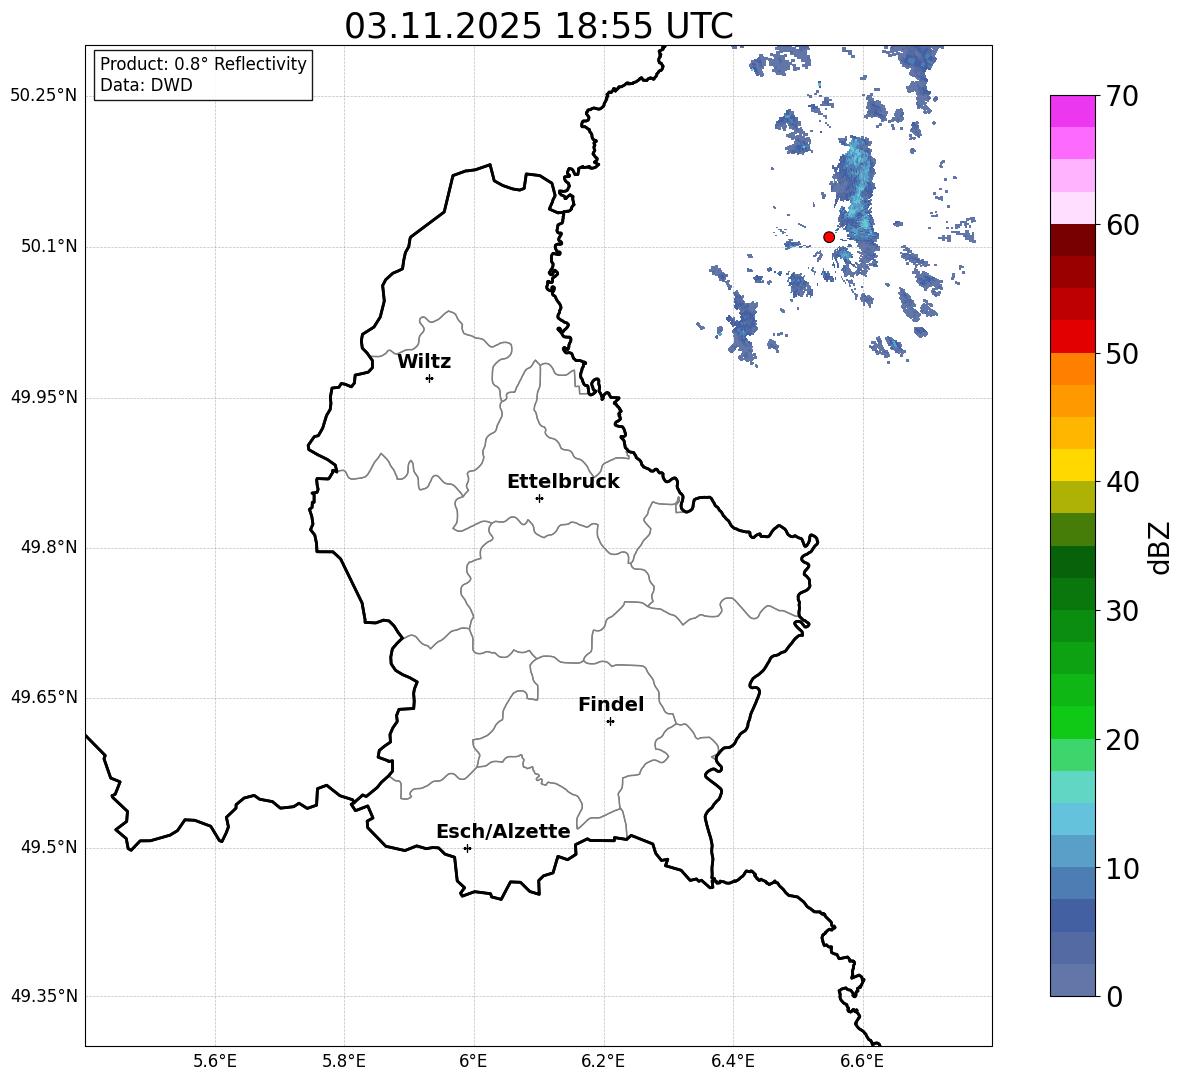Click the 50 colorbar tick label
1184x1081 pixels.
point(1122,354)
